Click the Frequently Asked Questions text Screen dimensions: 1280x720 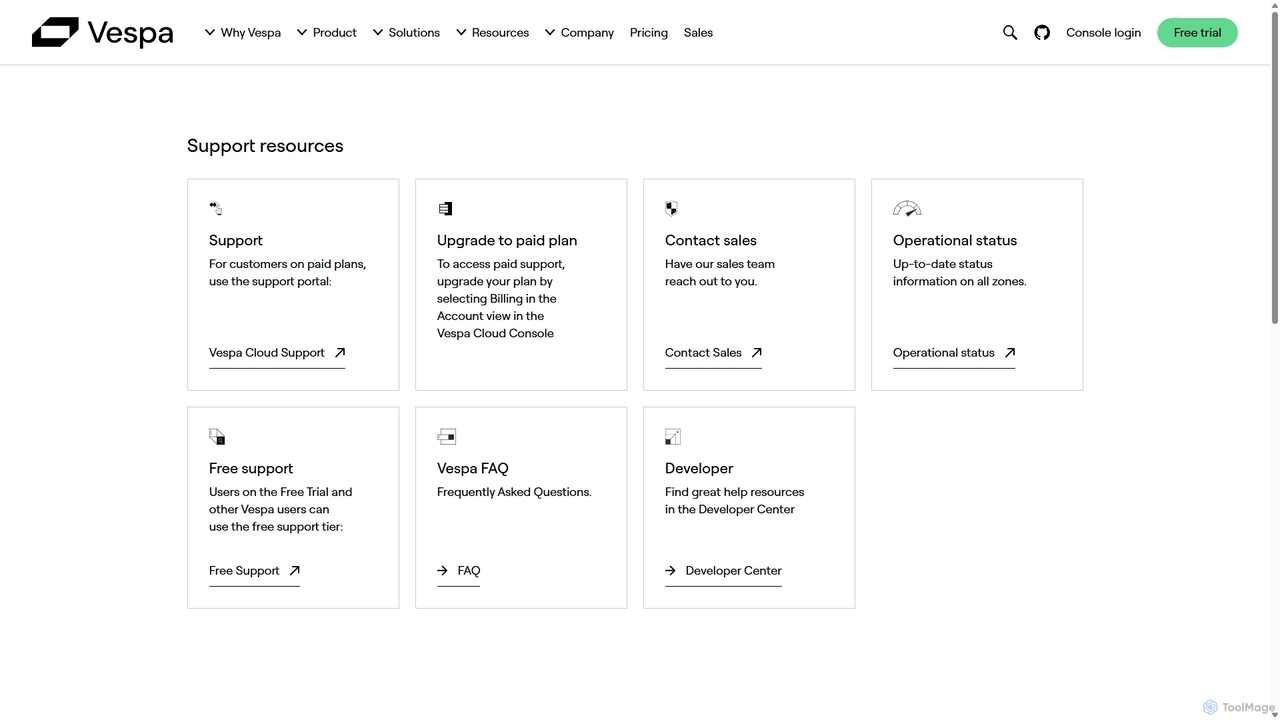point(514,492)
